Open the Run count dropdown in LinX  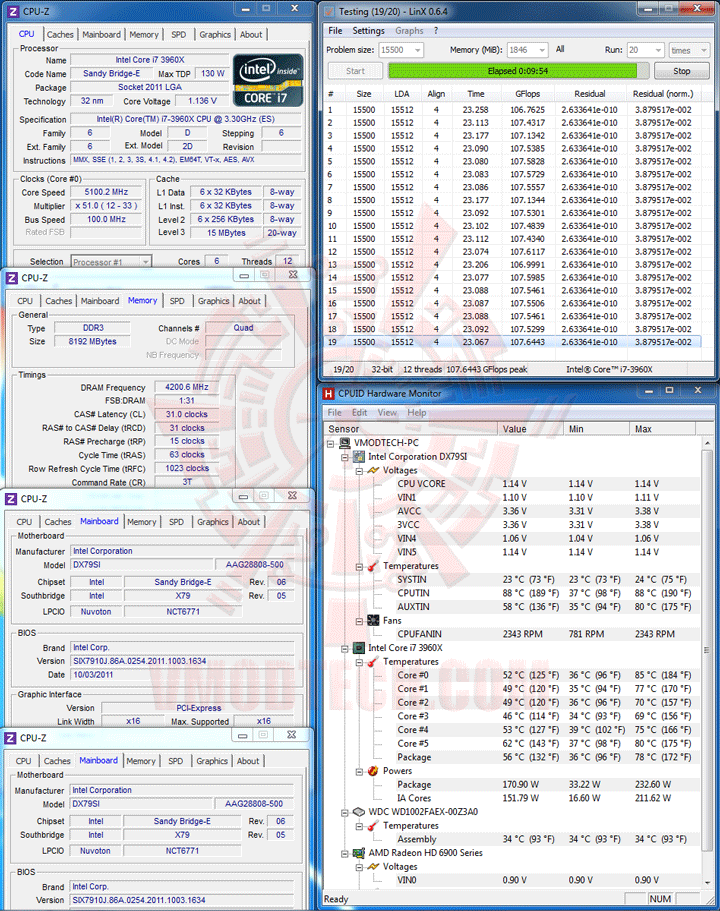(658, 51)
